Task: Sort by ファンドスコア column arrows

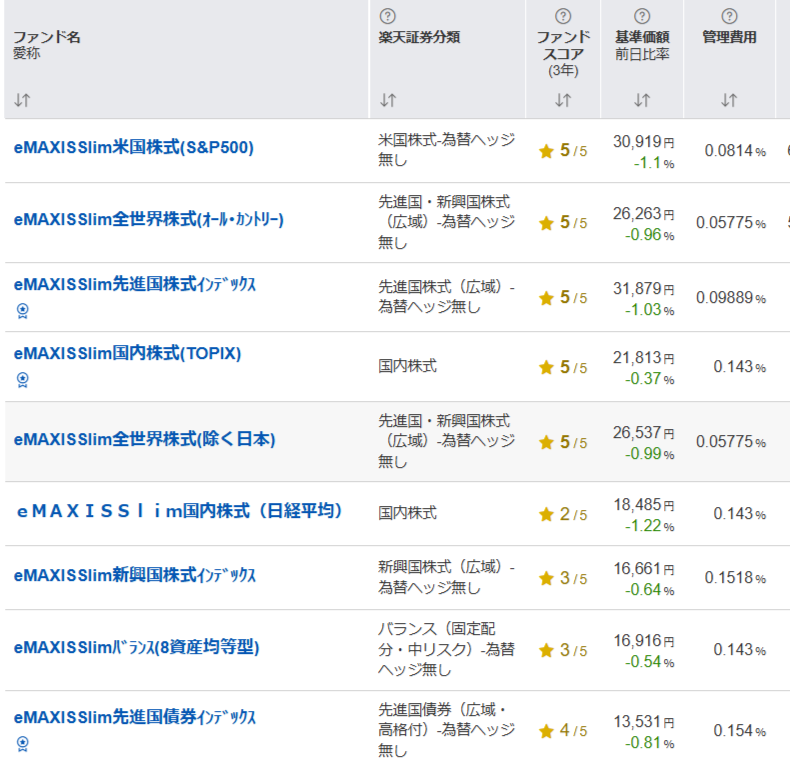Action: (x=563, y=100)
